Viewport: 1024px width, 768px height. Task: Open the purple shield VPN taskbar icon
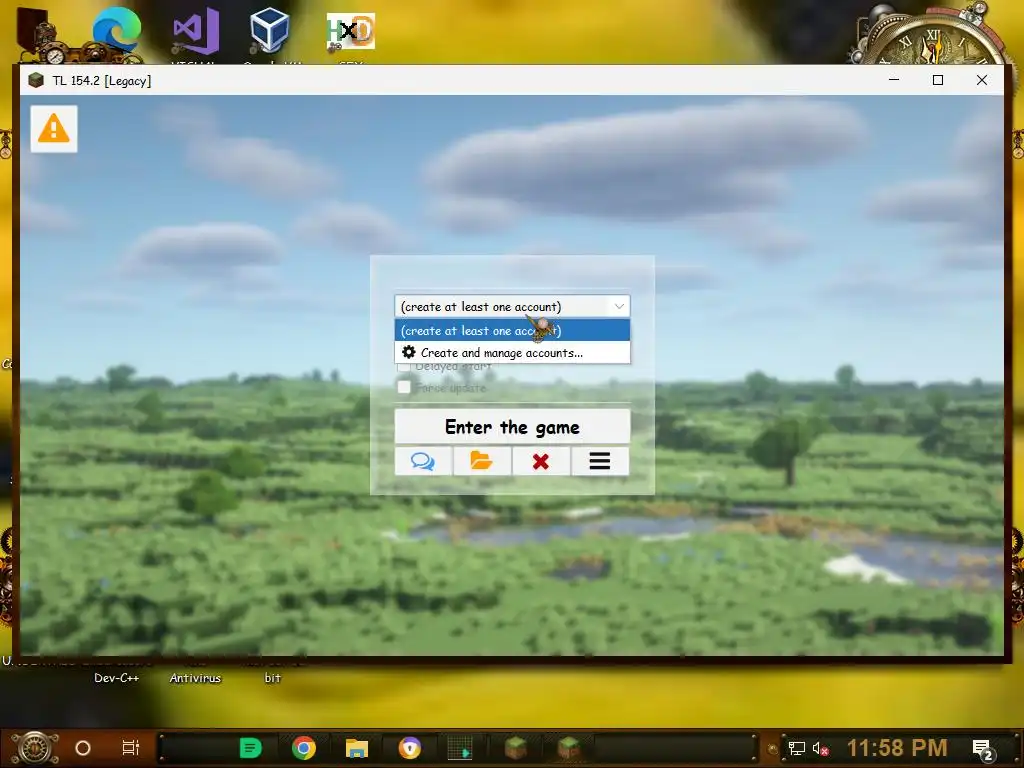tap(410, 748)
